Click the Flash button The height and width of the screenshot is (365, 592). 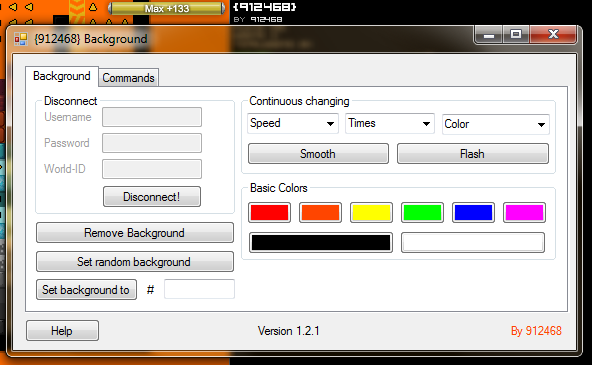coord(473,154)
